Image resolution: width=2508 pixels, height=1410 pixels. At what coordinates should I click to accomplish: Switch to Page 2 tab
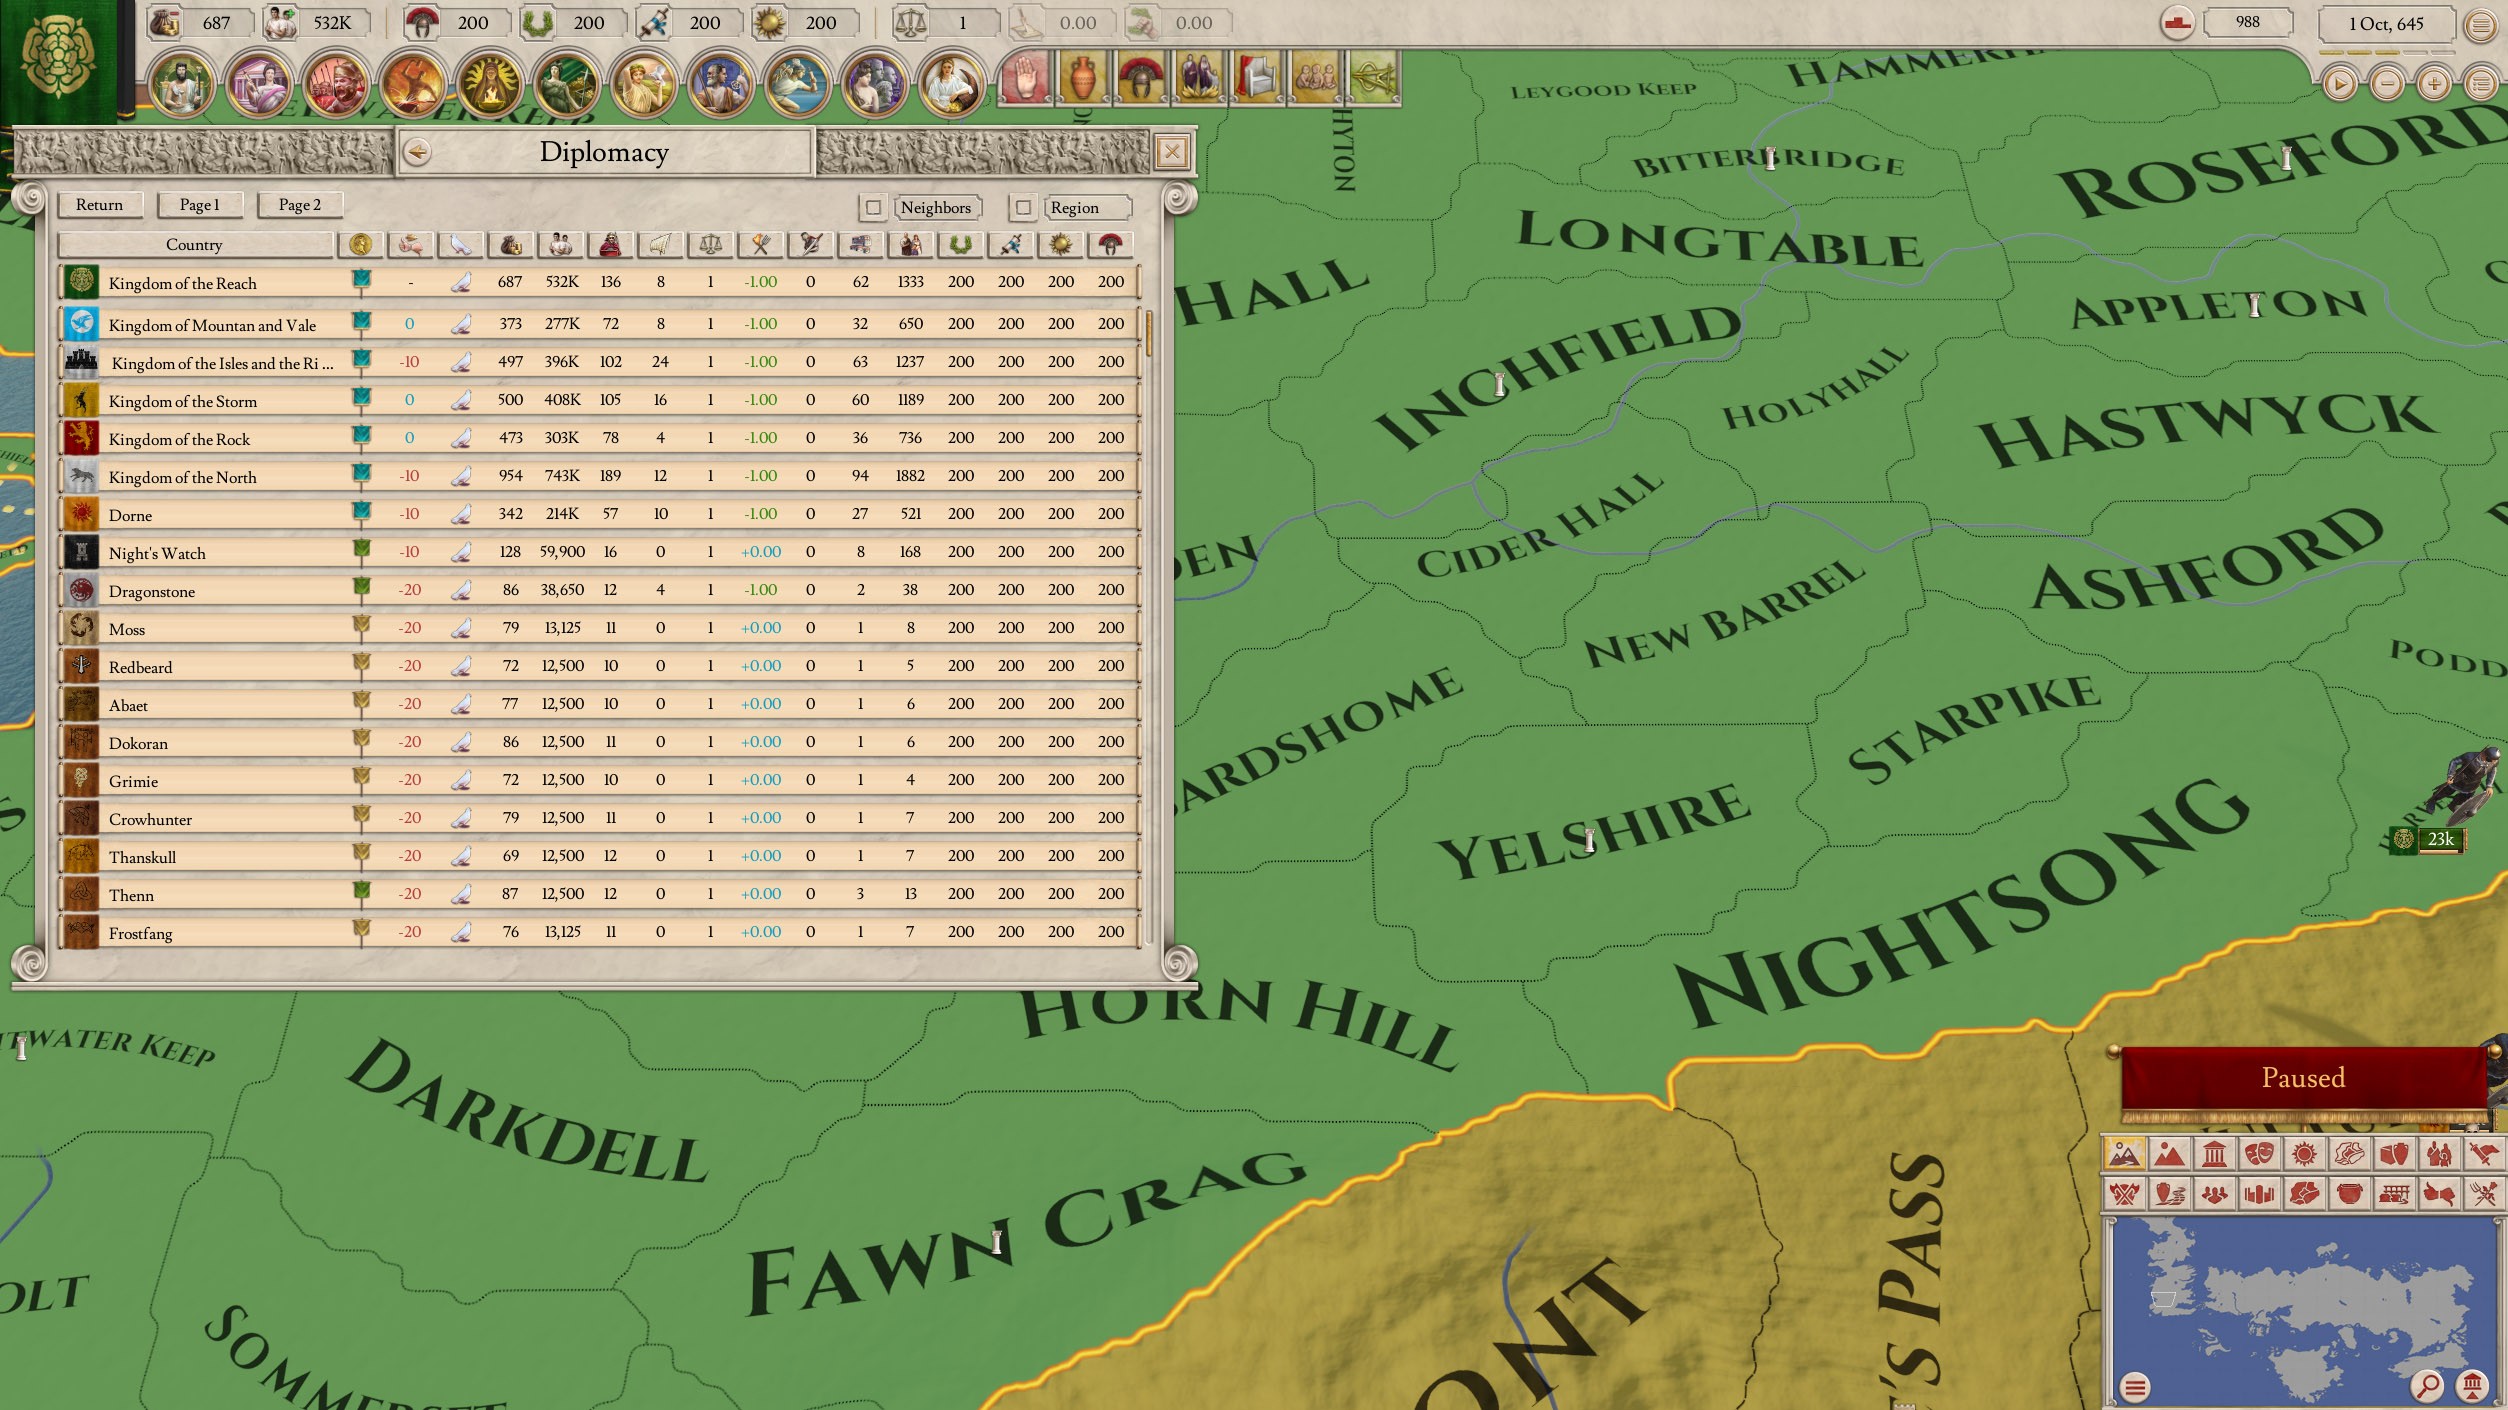click(x=299, y=205)
